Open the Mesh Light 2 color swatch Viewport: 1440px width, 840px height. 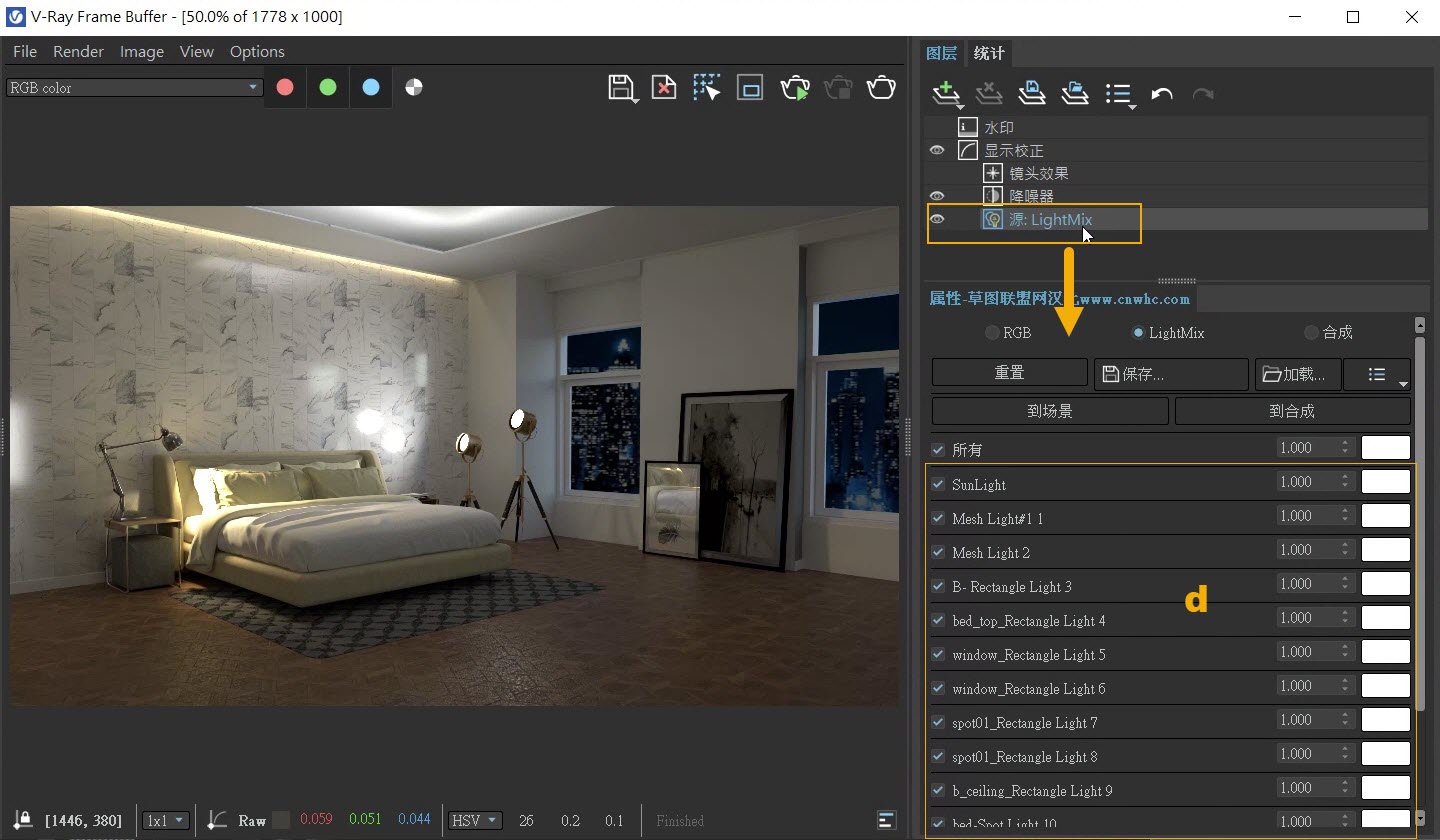point(1385,550)
